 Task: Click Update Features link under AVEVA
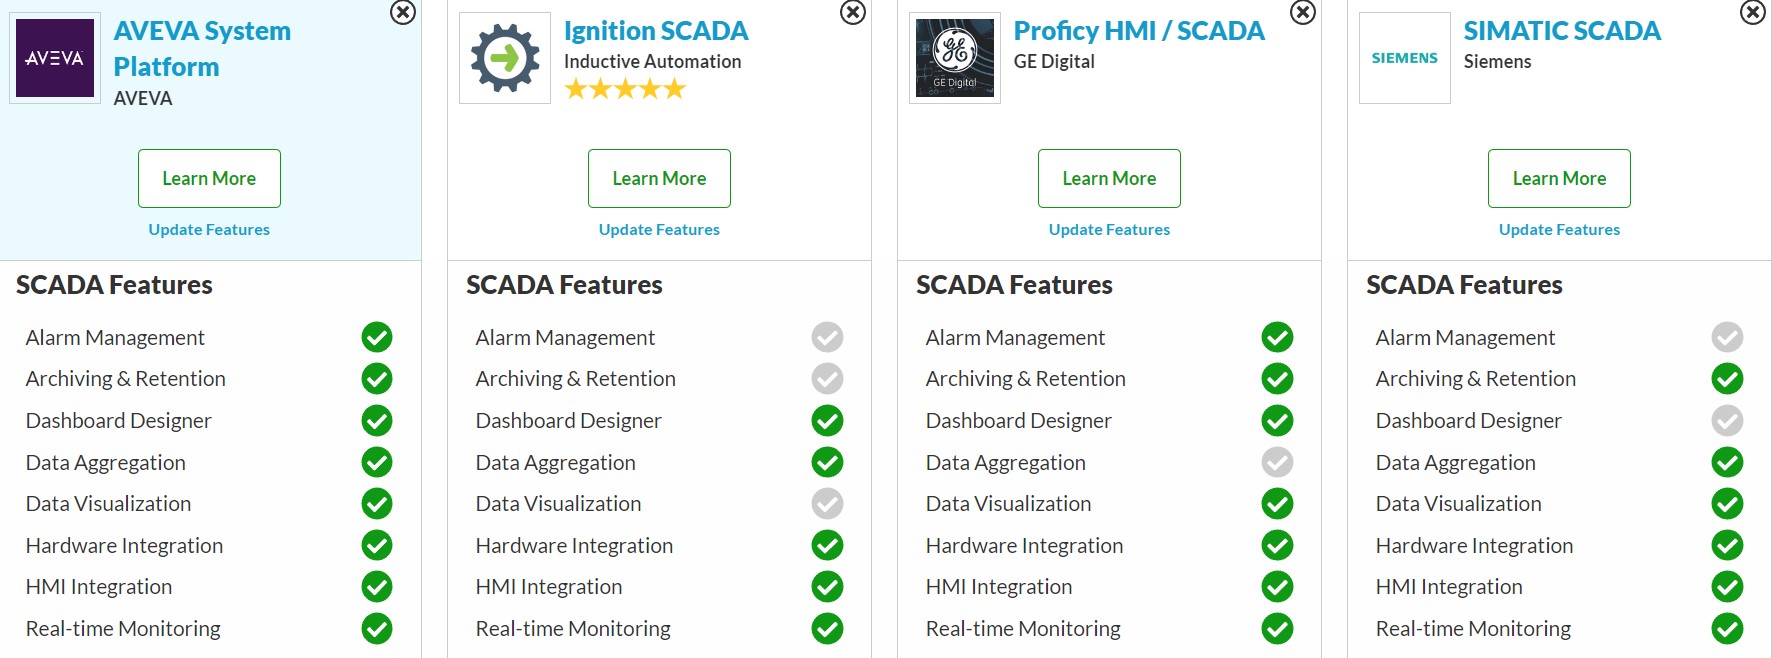209,229
